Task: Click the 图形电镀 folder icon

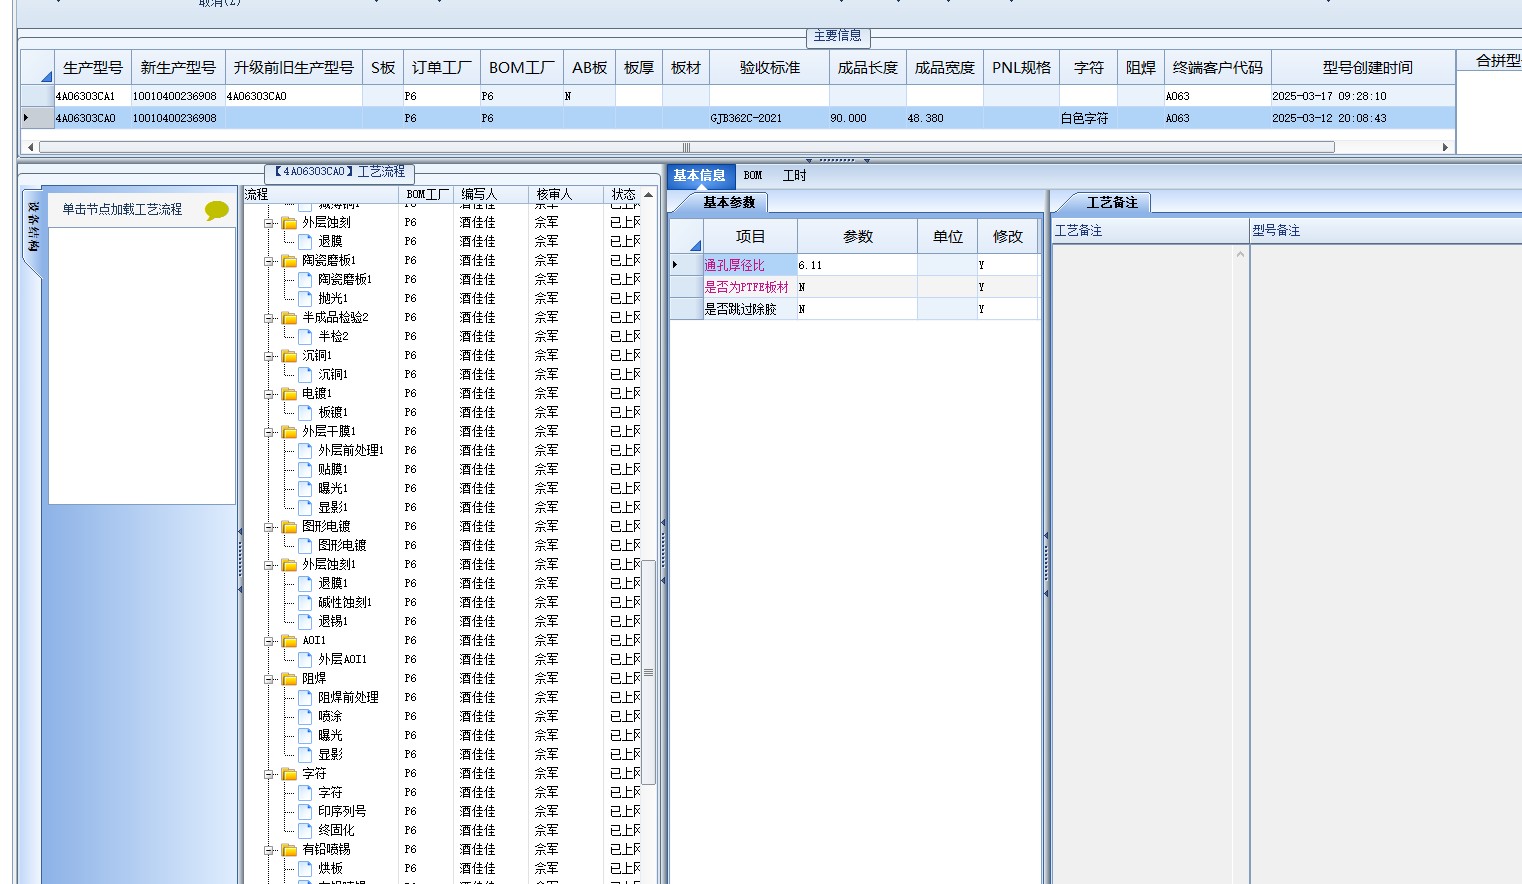Action: (x=289, y=527)
